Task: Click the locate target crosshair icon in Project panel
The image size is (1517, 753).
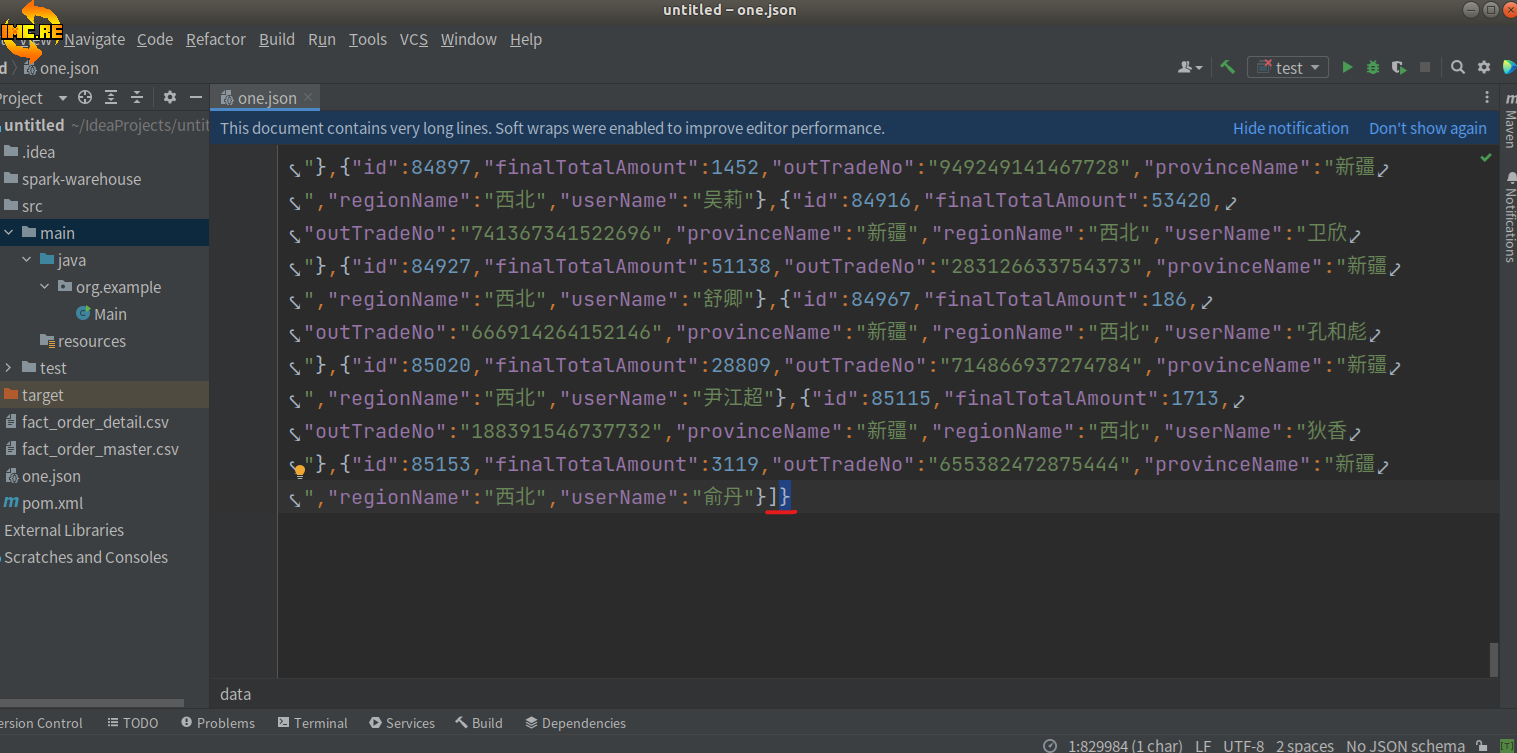Action: (85, 97)
